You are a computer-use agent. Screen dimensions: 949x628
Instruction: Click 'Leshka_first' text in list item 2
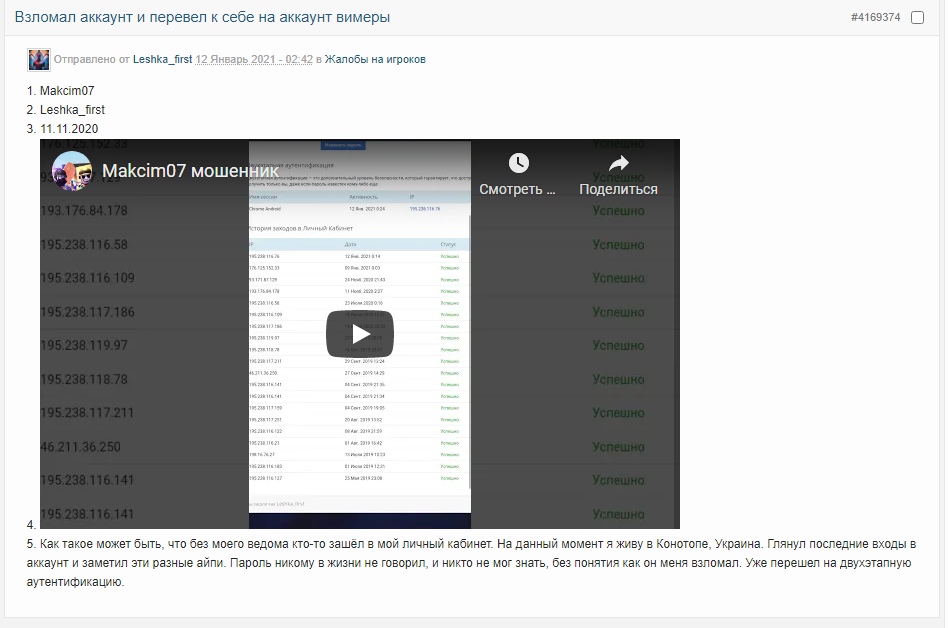click(x=72, y=110)
